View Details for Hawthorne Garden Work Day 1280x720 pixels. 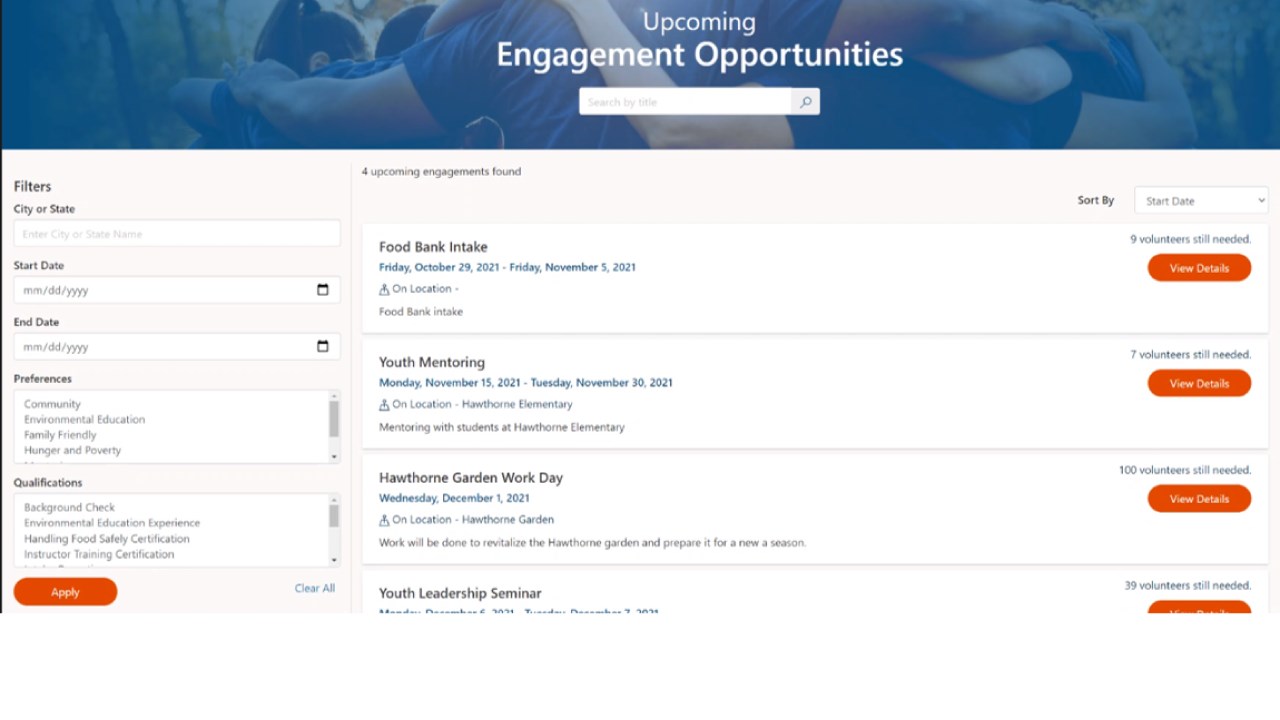pos(1199,499)
